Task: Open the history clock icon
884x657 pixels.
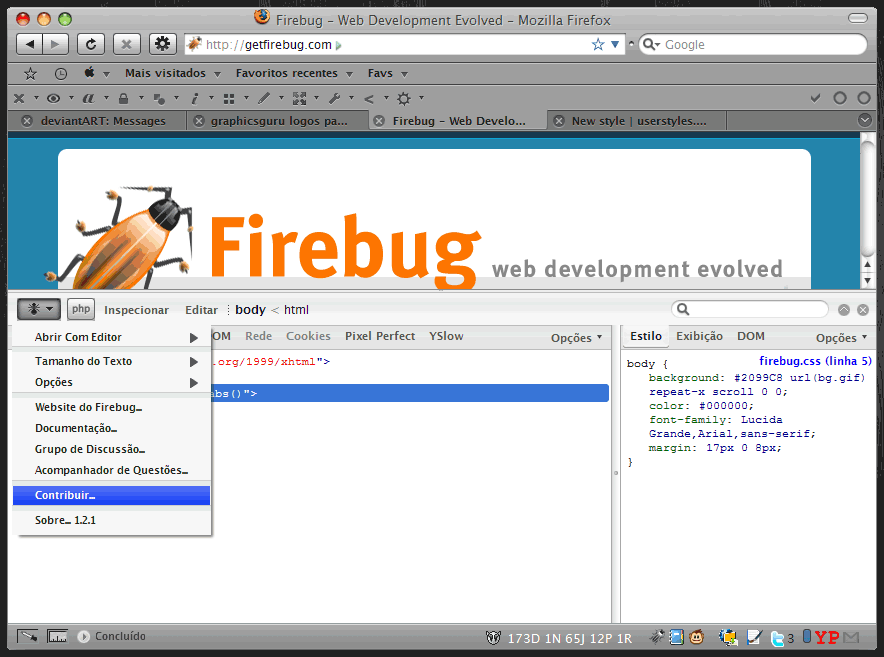Action: pyautogui.click(x=61, y=73)
